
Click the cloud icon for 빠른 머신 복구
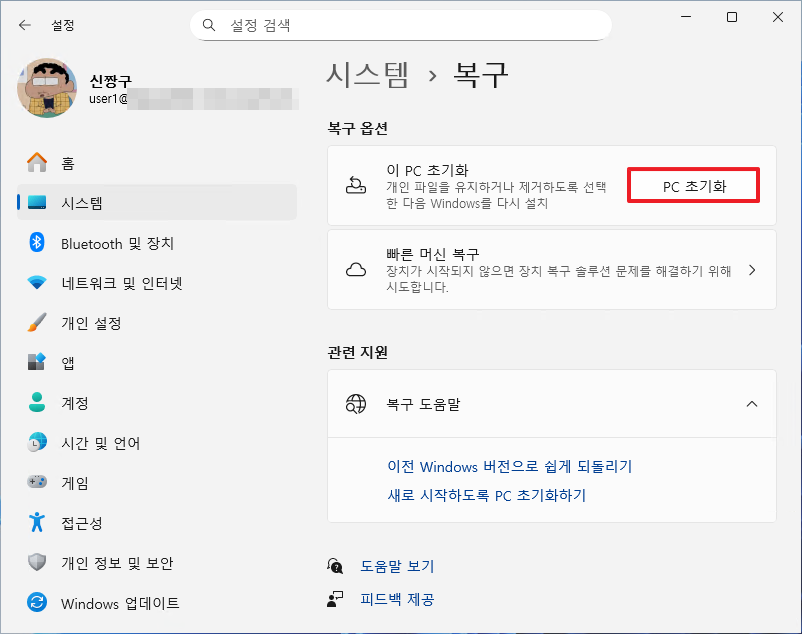point(356,269)
